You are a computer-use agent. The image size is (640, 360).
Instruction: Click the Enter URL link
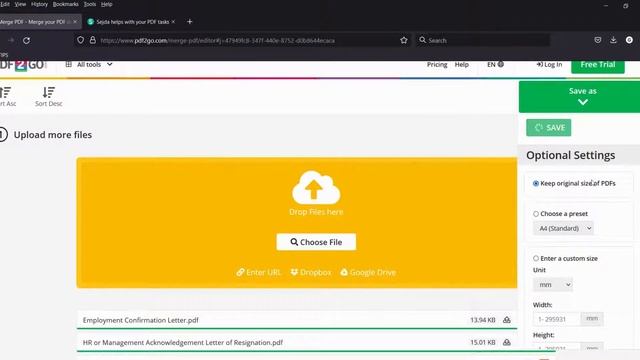pyautogui.click(x=259, y=272)
